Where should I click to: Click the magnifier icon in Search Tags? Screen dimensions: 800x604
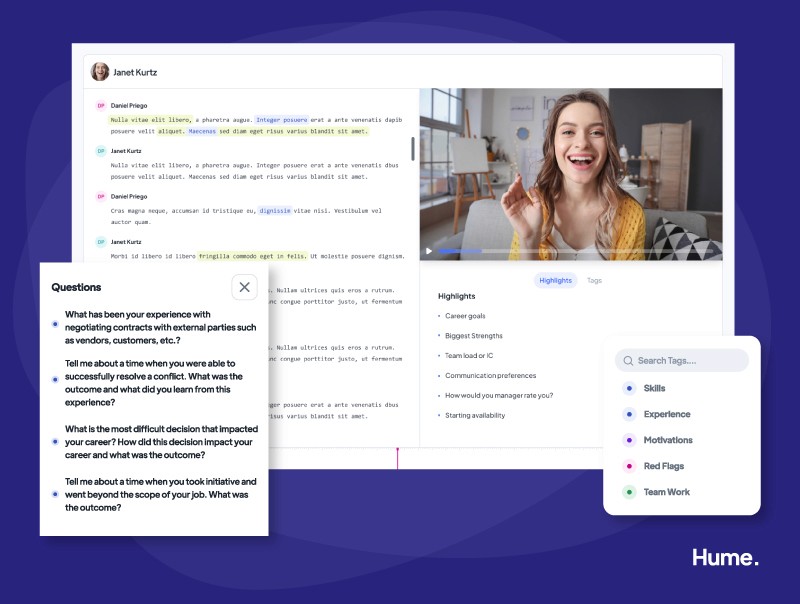[628, 361]
